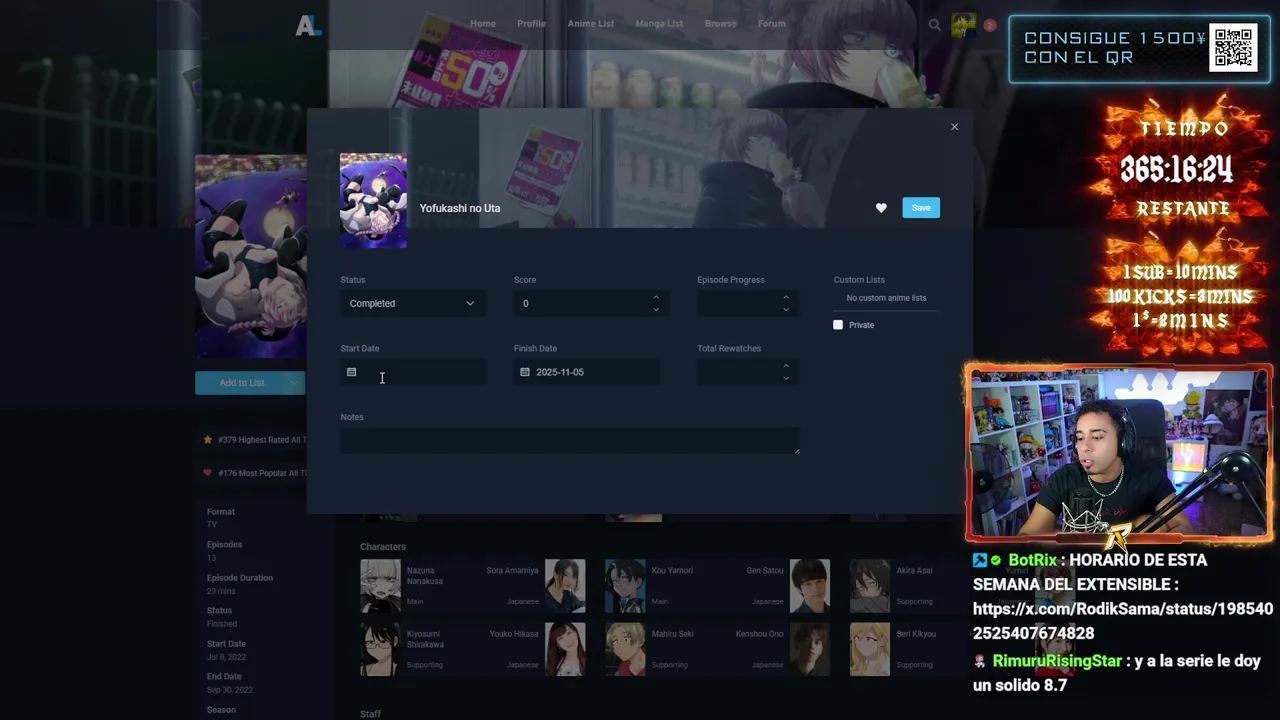Click the Start Date calendar icon

(x=351, y=372)
